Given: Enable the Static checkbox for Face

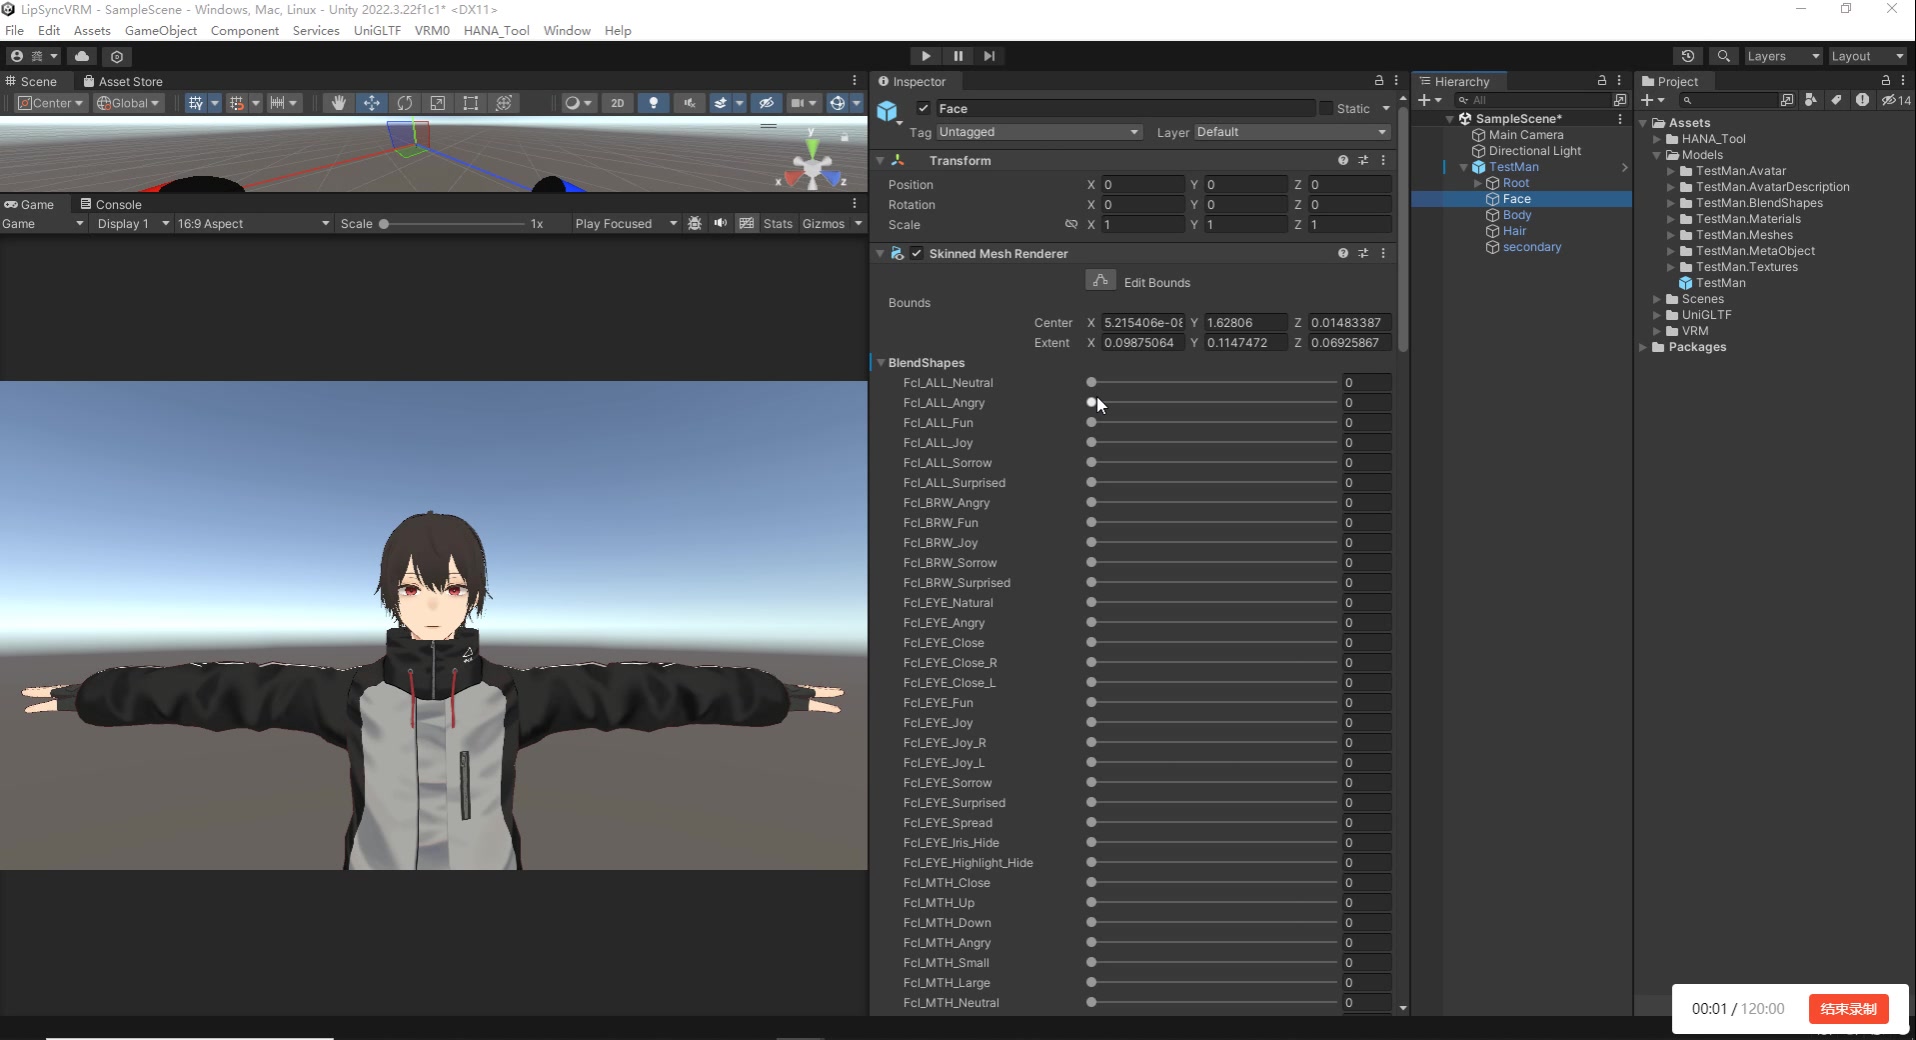Looking at the screenshot, I should point(1326,108).
